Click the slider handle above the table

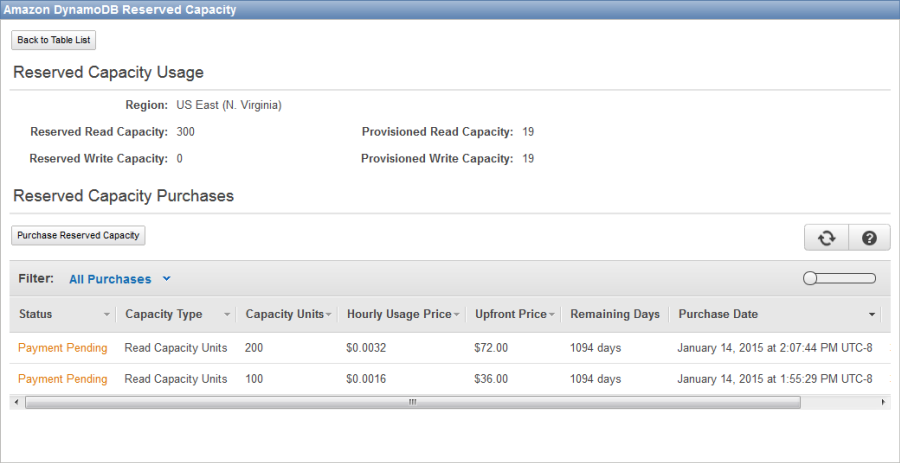[x=810, y=279]
